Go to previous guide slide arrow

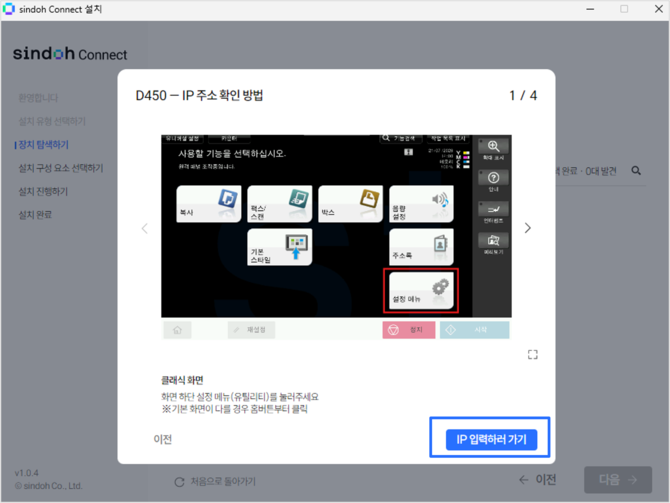coord(144,228)
